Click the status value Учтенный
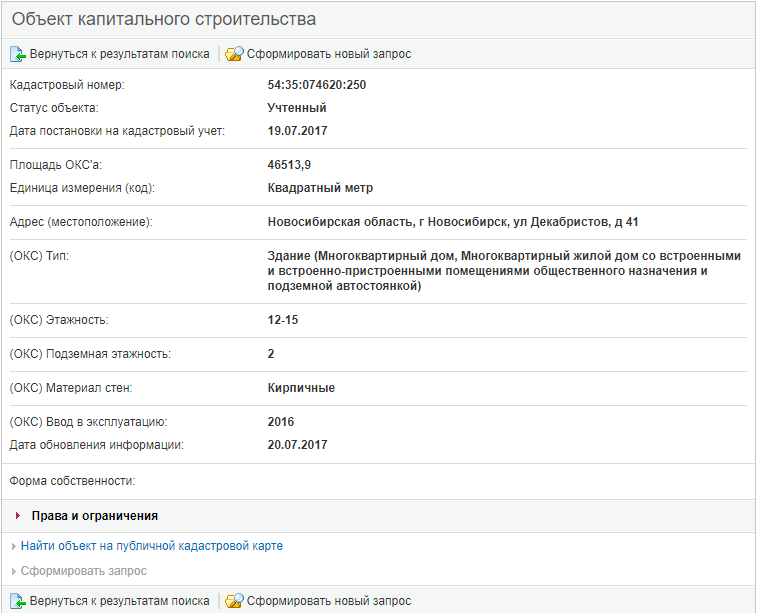 pyautogui.click(x=297, y=108)
